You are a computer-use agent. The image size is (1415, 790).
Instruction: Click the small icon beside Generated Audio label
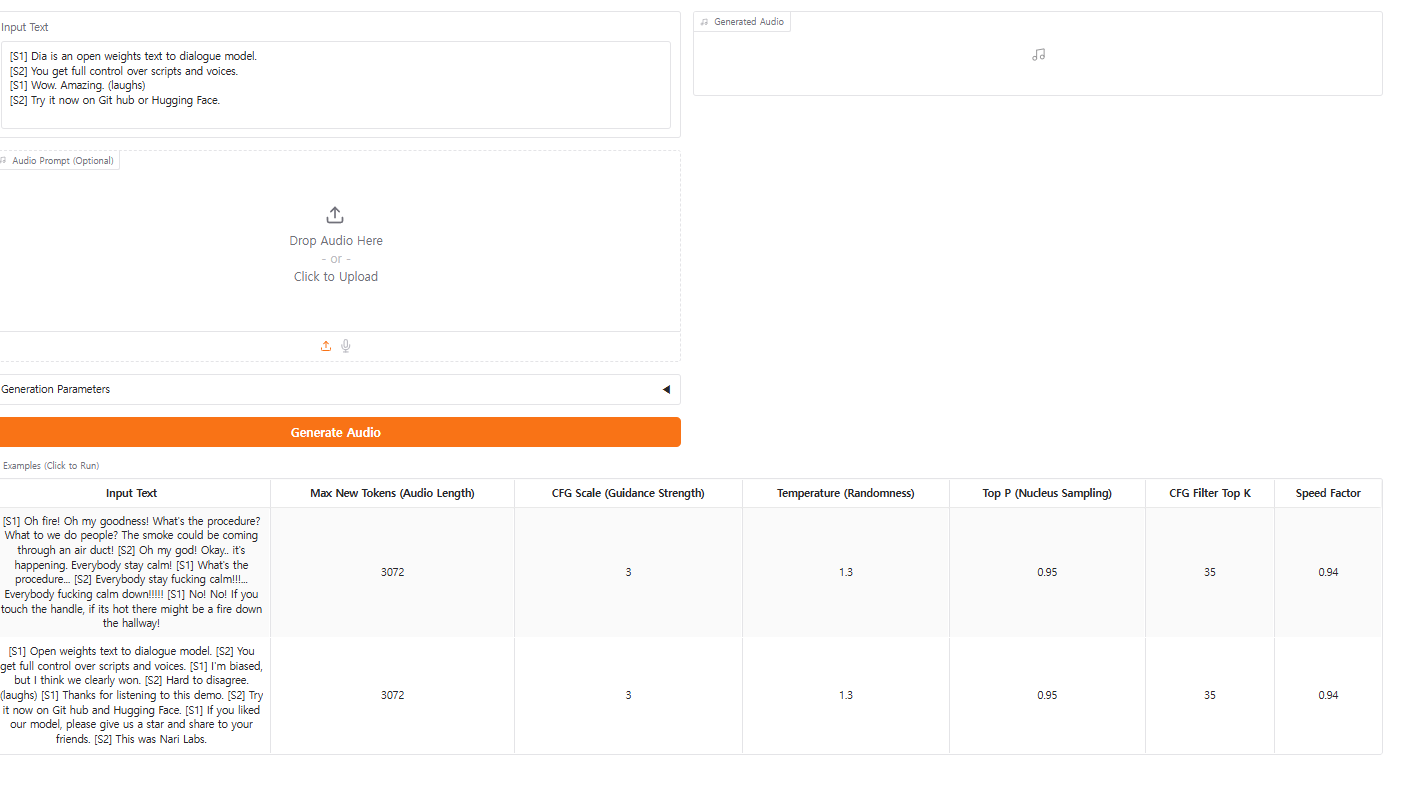tap(704, 22)
